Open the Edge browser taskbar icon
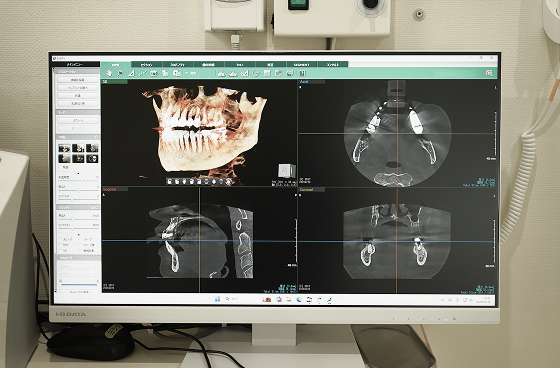This screenshot has width=560, height=368. (299, 299)
